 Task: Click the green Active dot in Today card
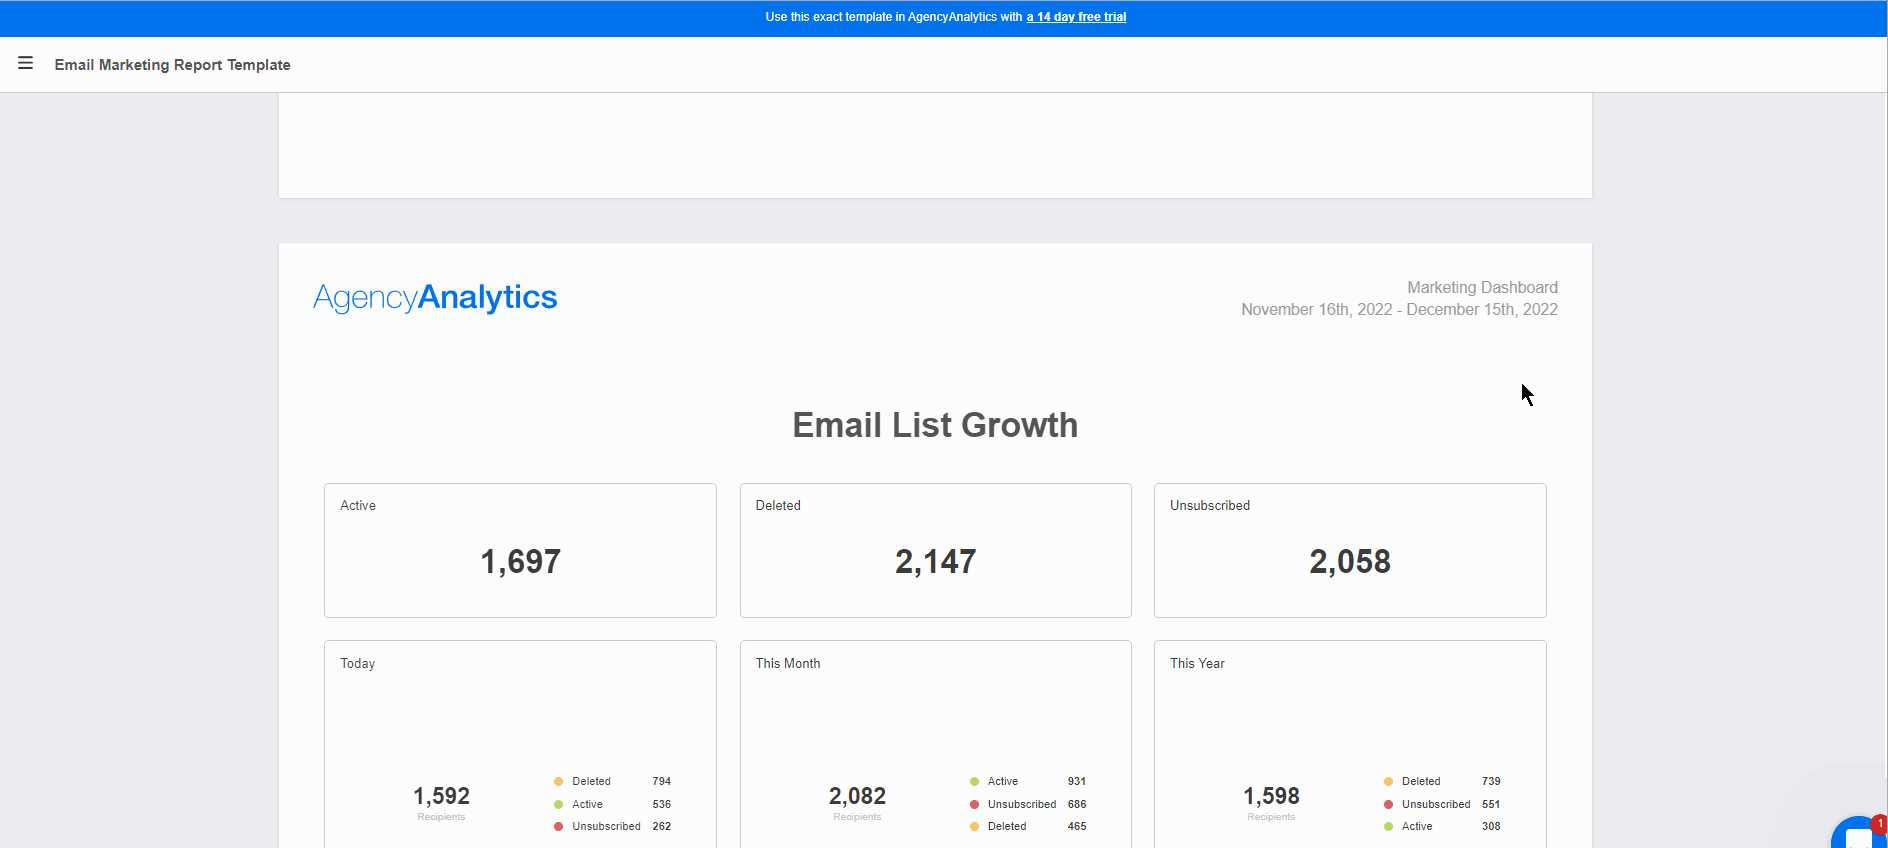(558, 804)
